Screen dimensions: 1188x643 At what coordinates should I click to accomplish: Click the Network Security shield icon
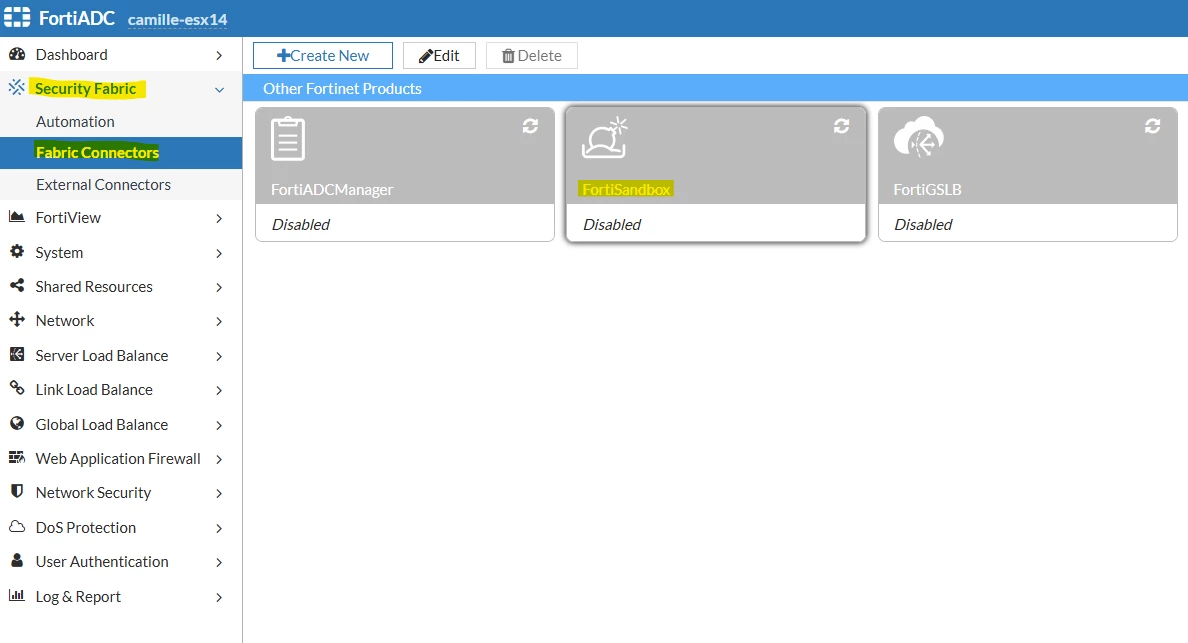[x=17, y=492]
